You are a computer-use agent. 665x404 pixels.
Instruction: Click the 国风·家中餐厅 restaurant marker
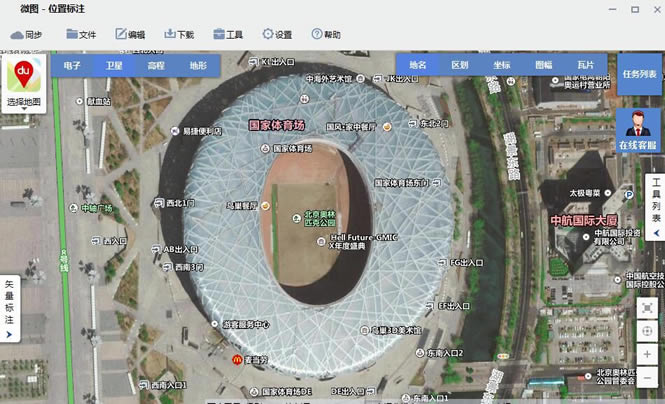(387, 127)
